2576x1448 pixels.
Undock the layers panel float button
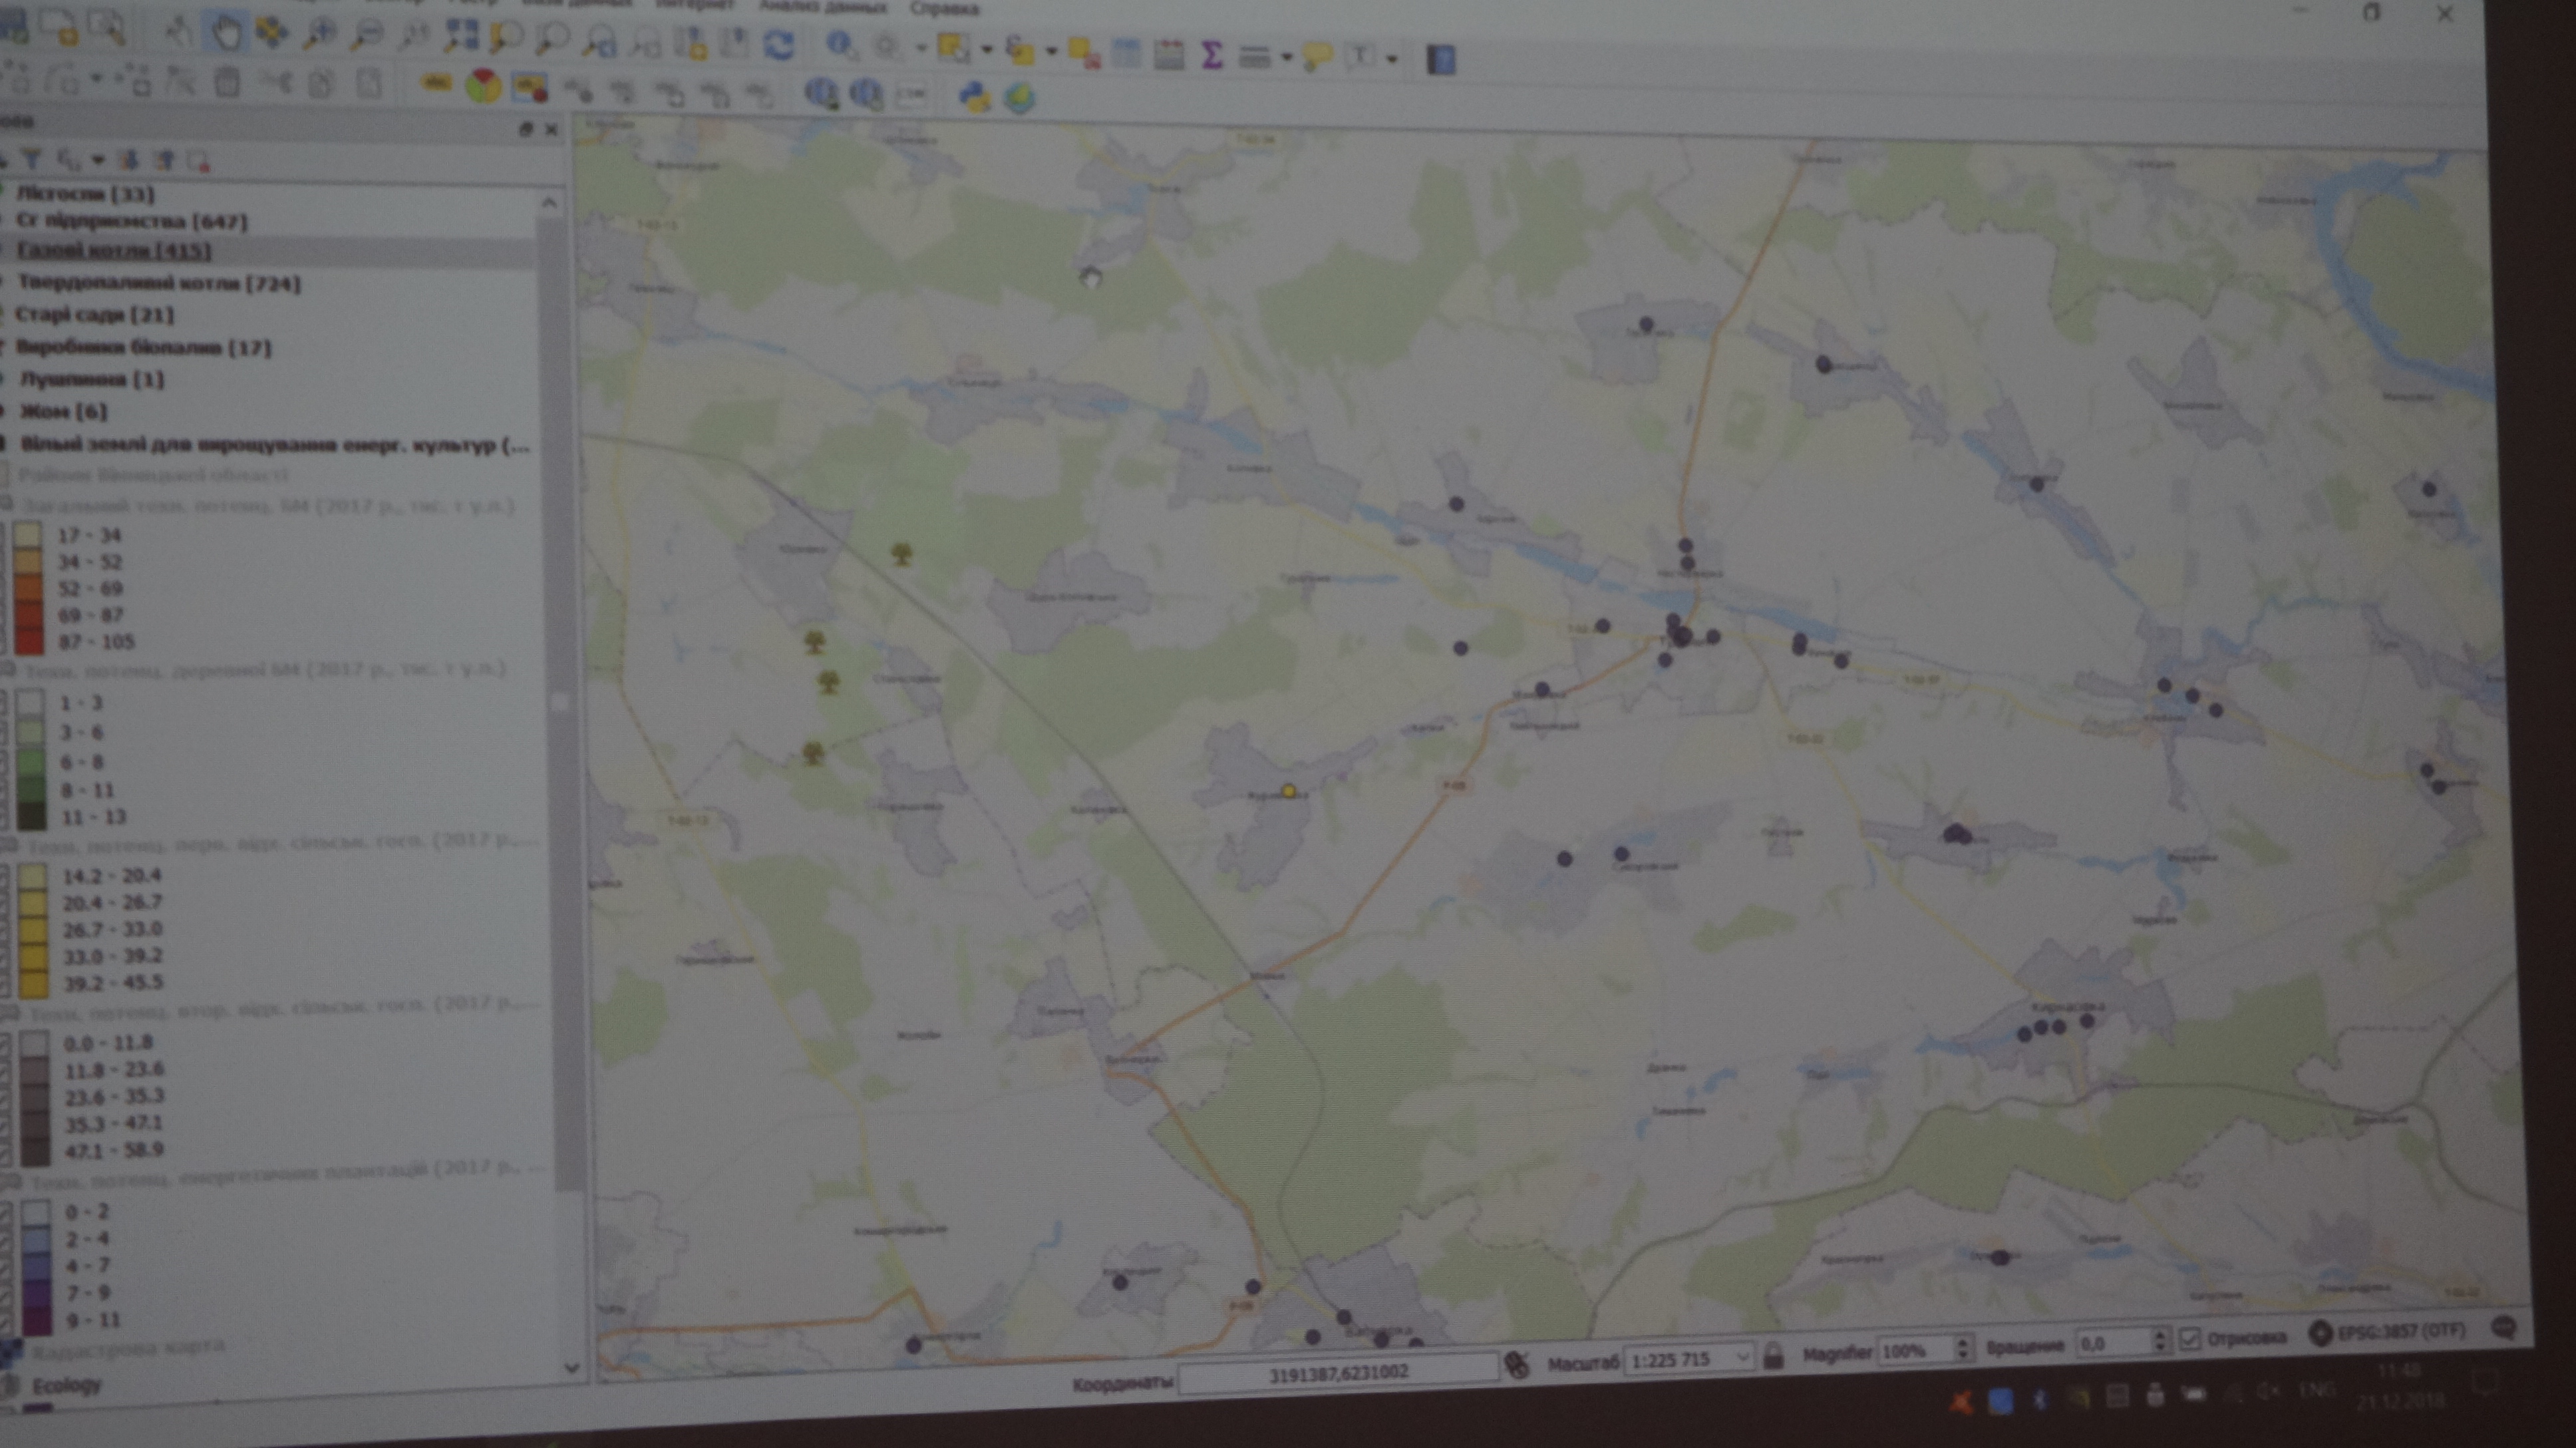coord(526,128)
